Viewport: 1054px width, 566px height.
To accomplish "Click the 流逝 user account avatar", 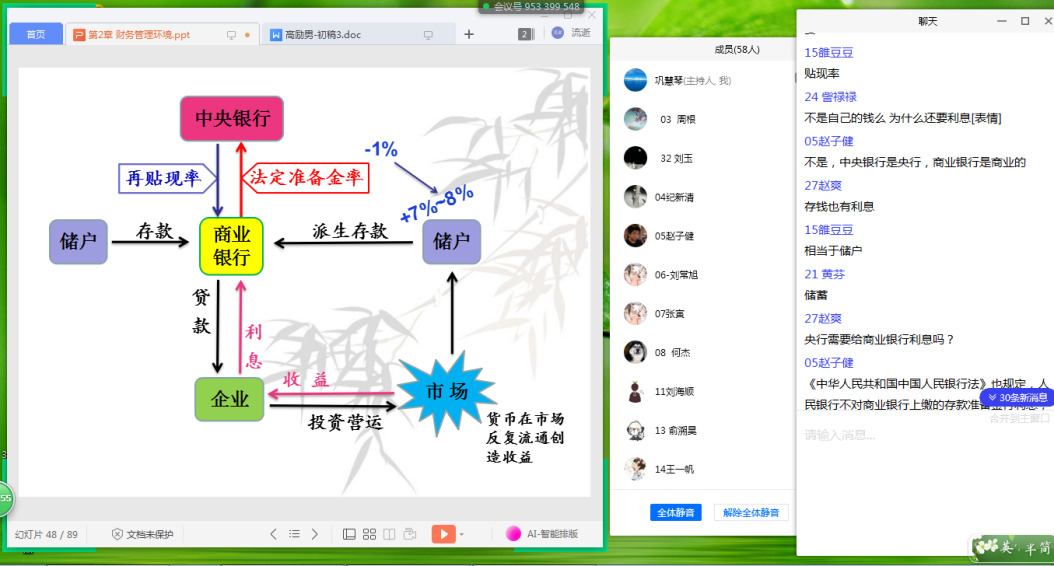I will tap(557, 33).
